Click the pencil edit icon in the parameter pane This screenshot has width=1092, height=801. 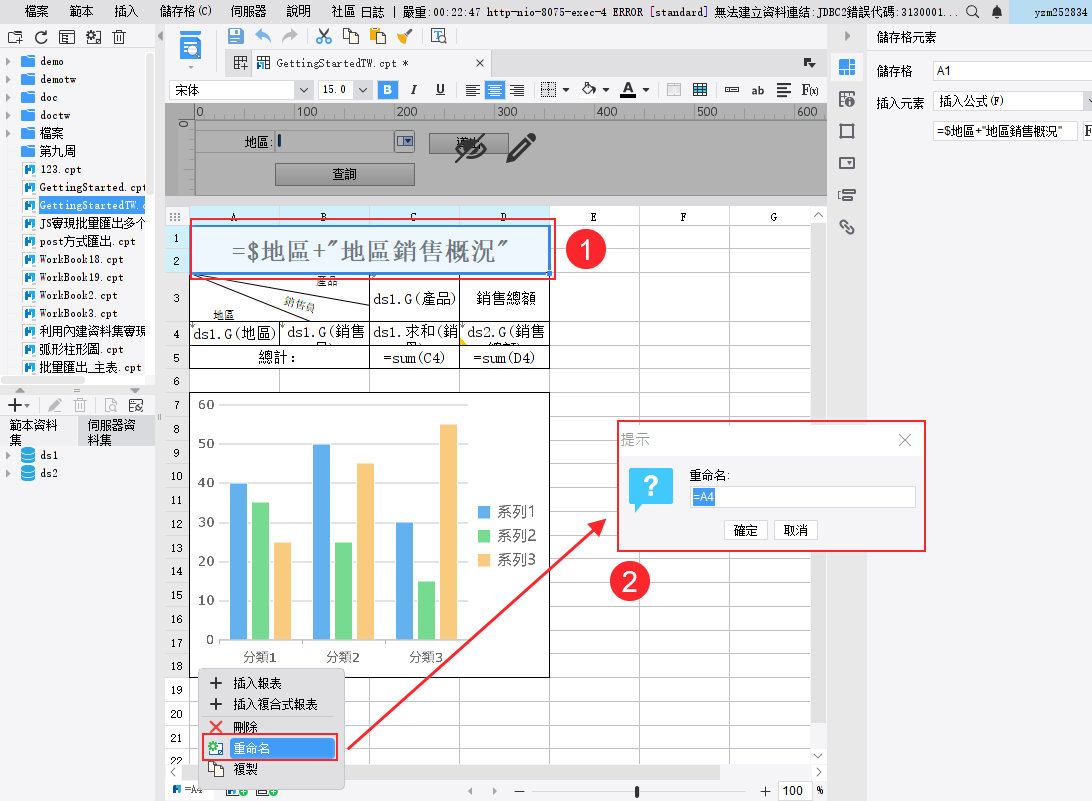521,148
